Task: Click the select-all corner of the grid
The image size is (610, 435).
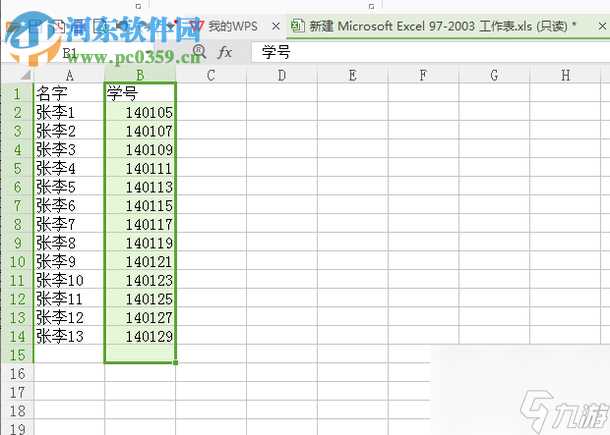Action: pyautogui.click(x=17, y=74)
